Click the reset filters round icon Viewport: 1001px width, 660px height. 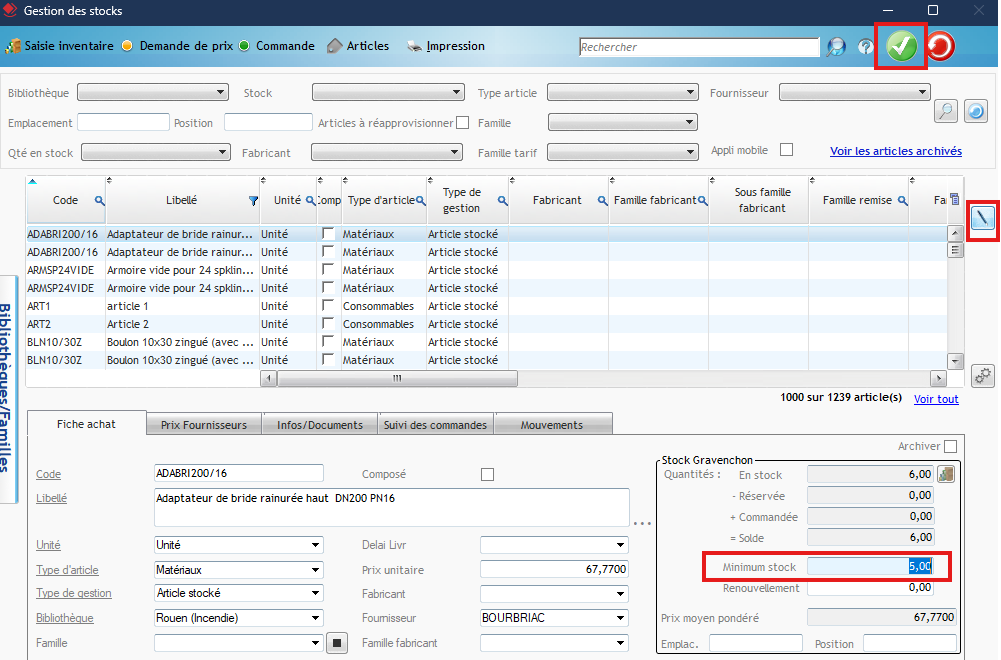[x=976, y=111]
